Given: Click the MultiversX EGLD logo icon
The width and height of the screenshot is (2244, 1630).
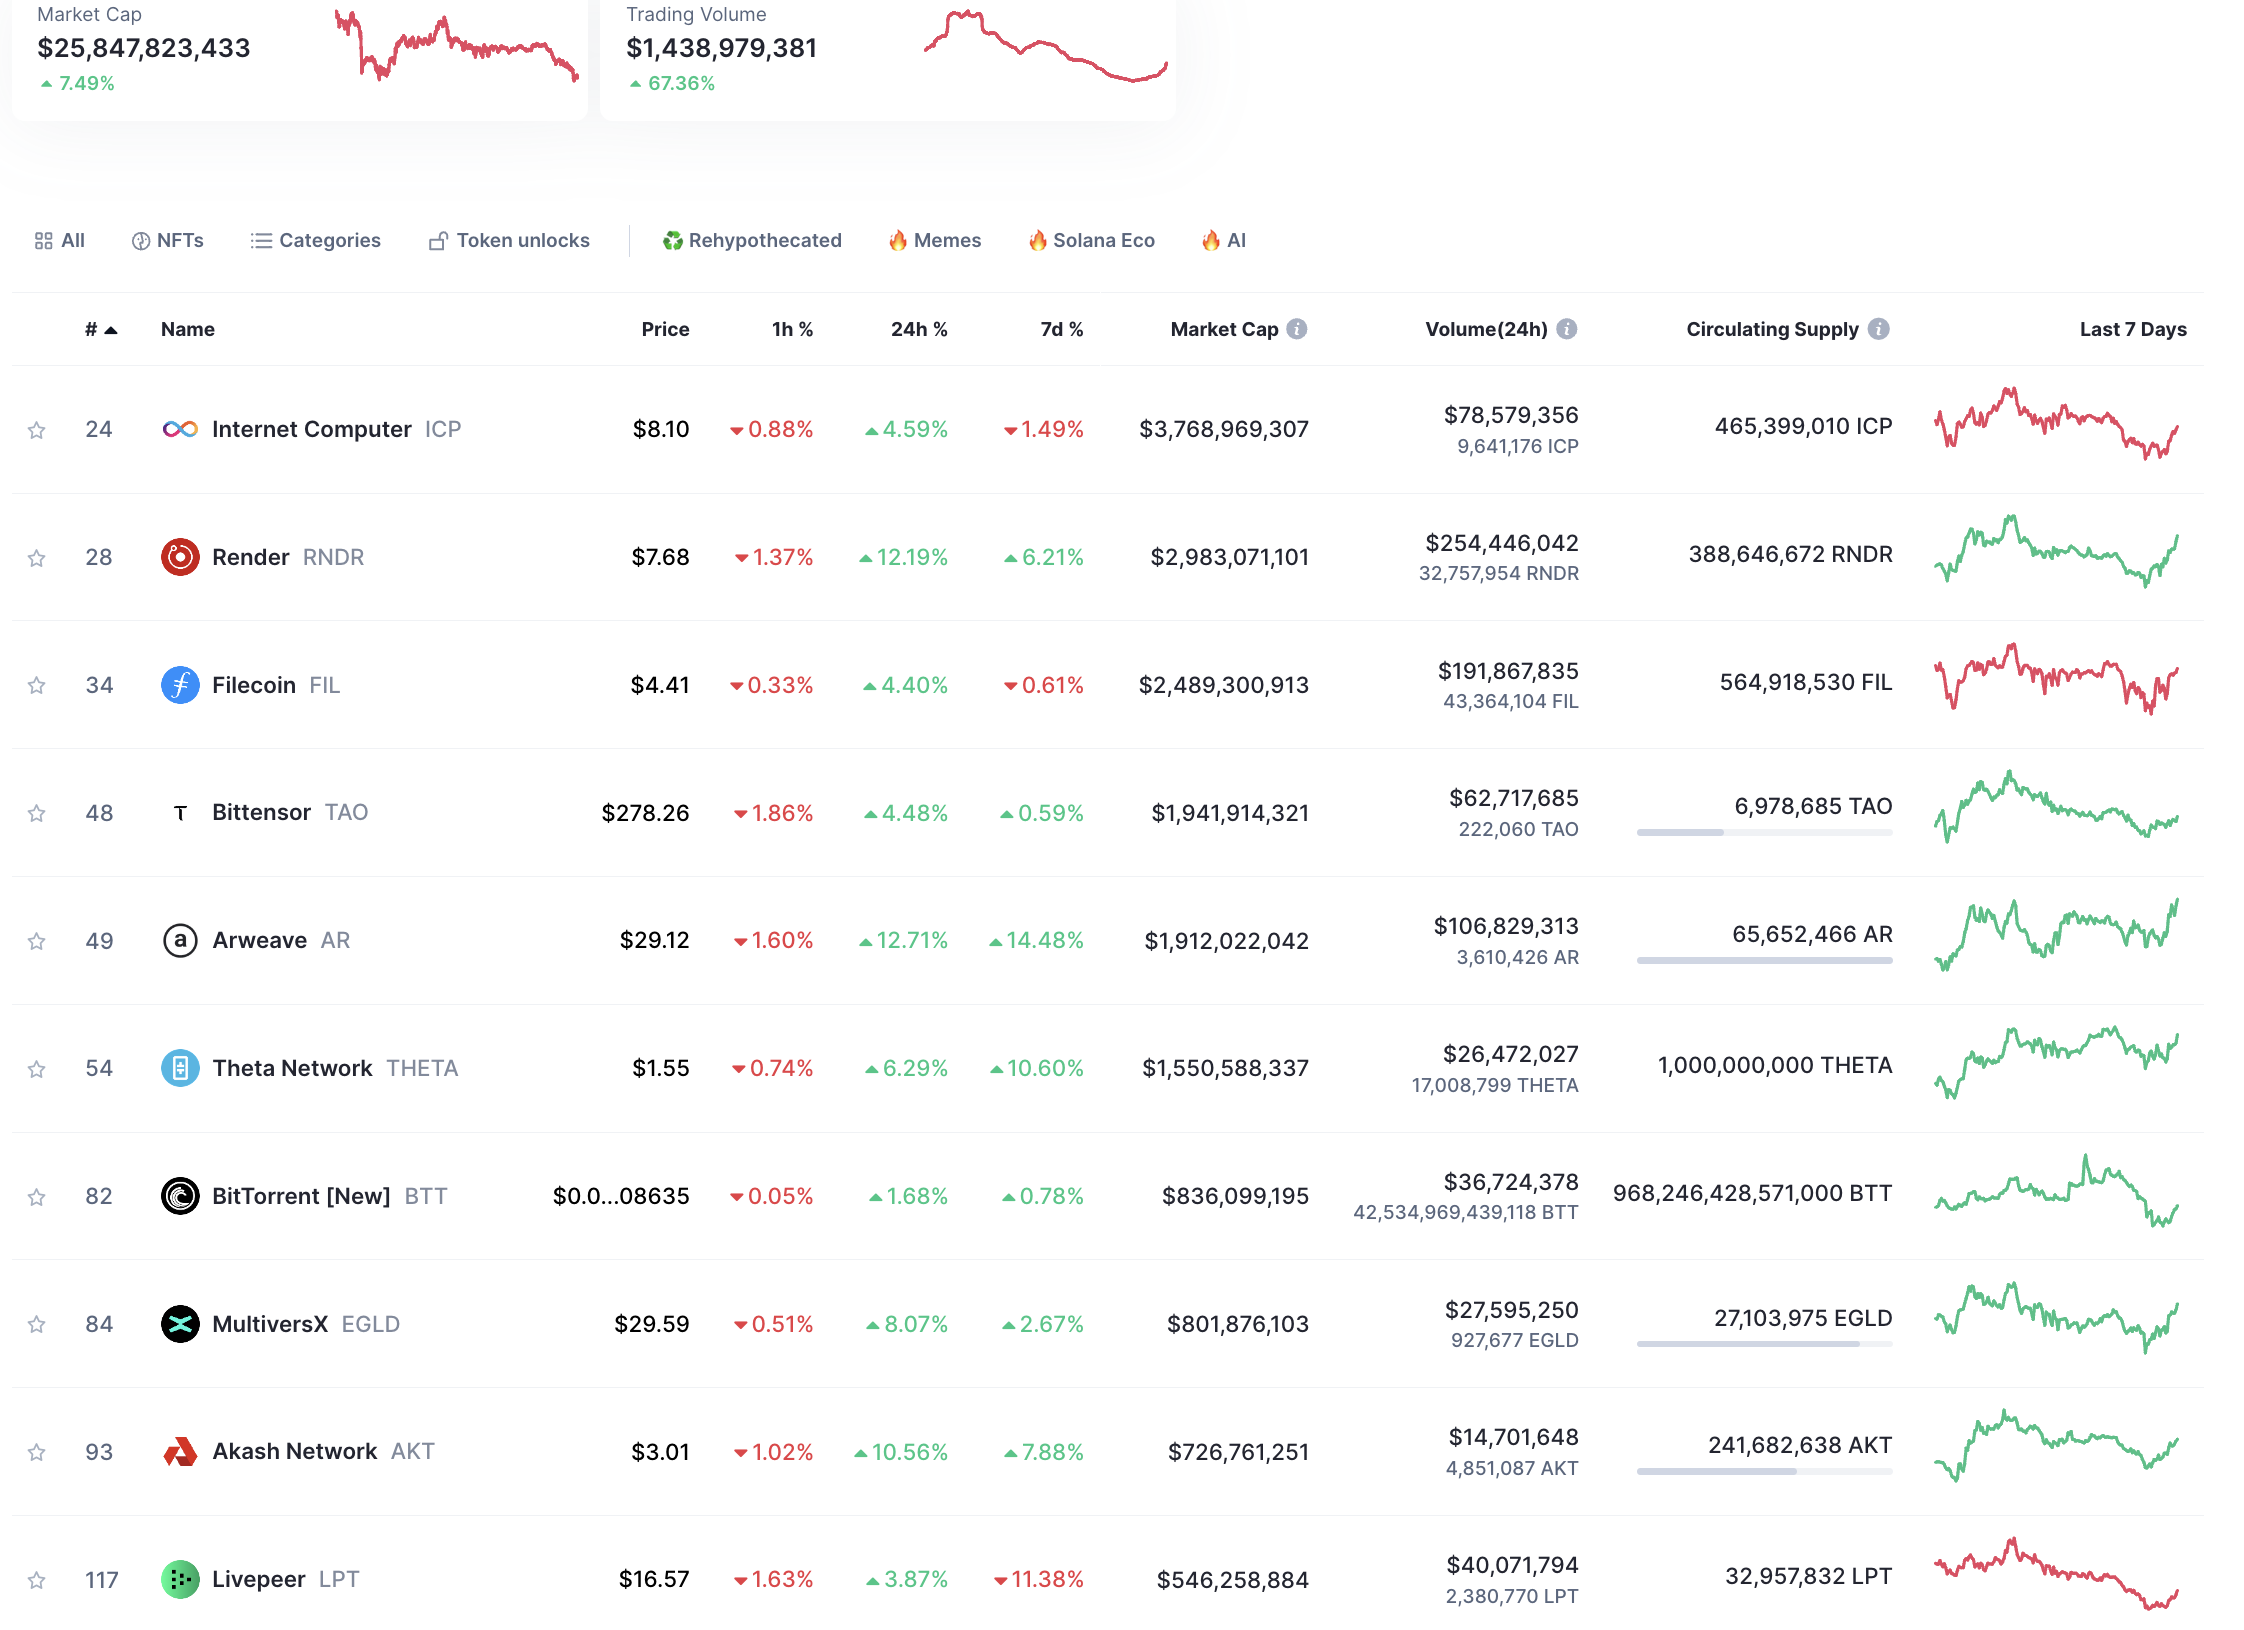Looking at the screenshot, I should pos(180,1324).
